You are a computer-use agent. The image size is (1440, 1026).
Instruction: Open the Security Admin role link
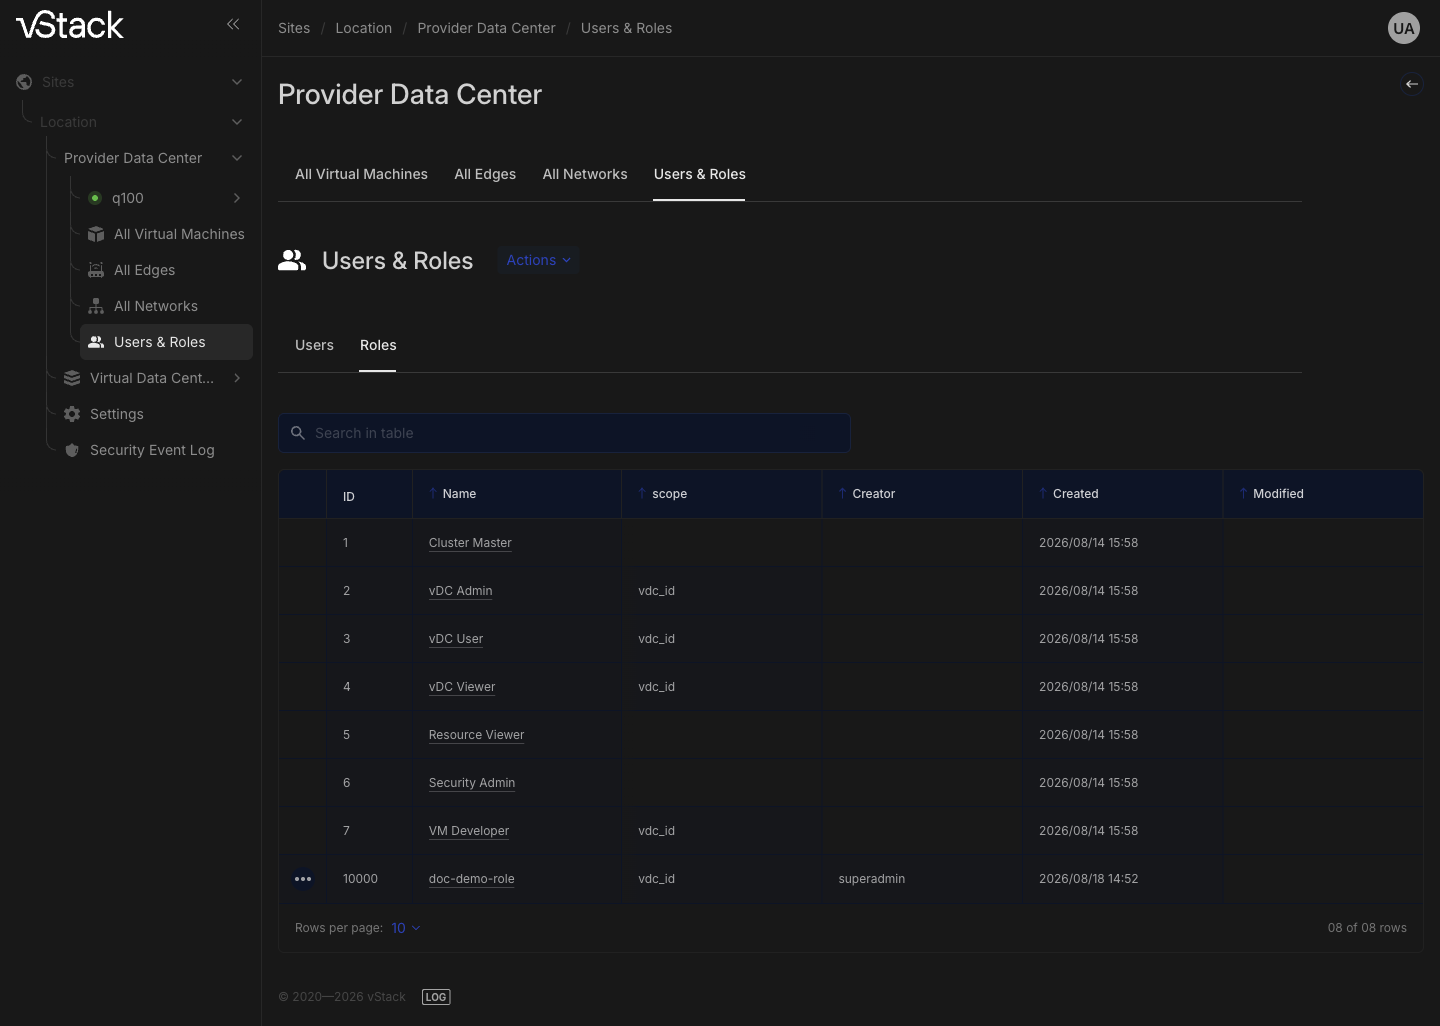(x=472, y=783)
